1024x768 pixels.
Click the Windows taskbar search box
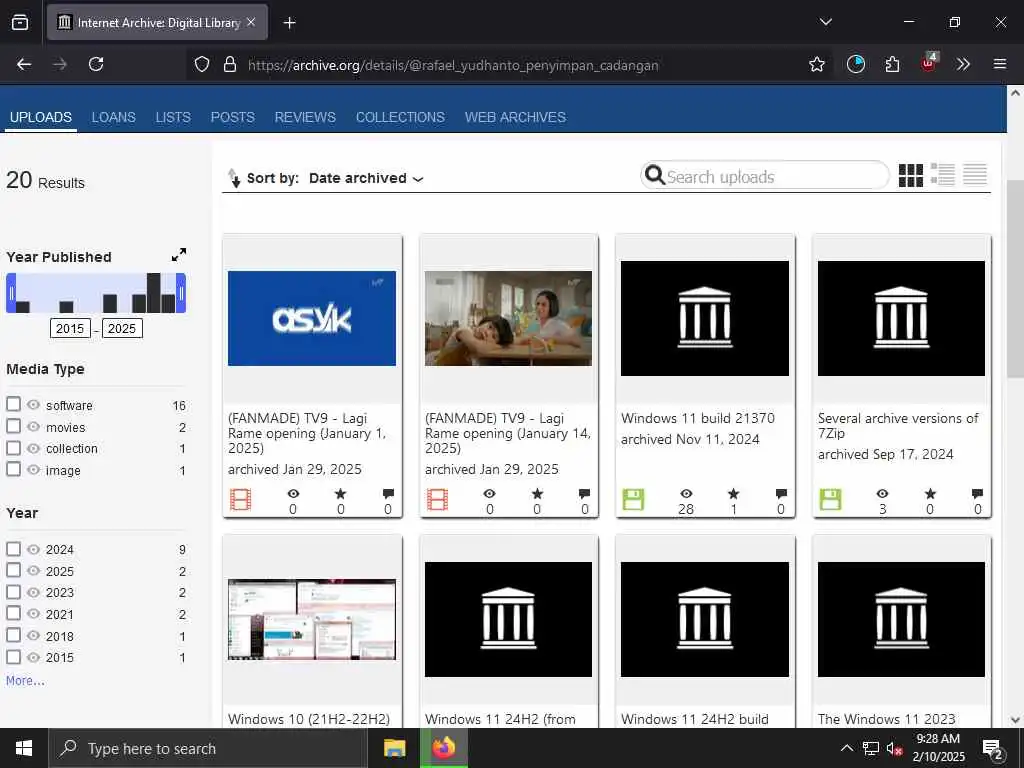208,748
